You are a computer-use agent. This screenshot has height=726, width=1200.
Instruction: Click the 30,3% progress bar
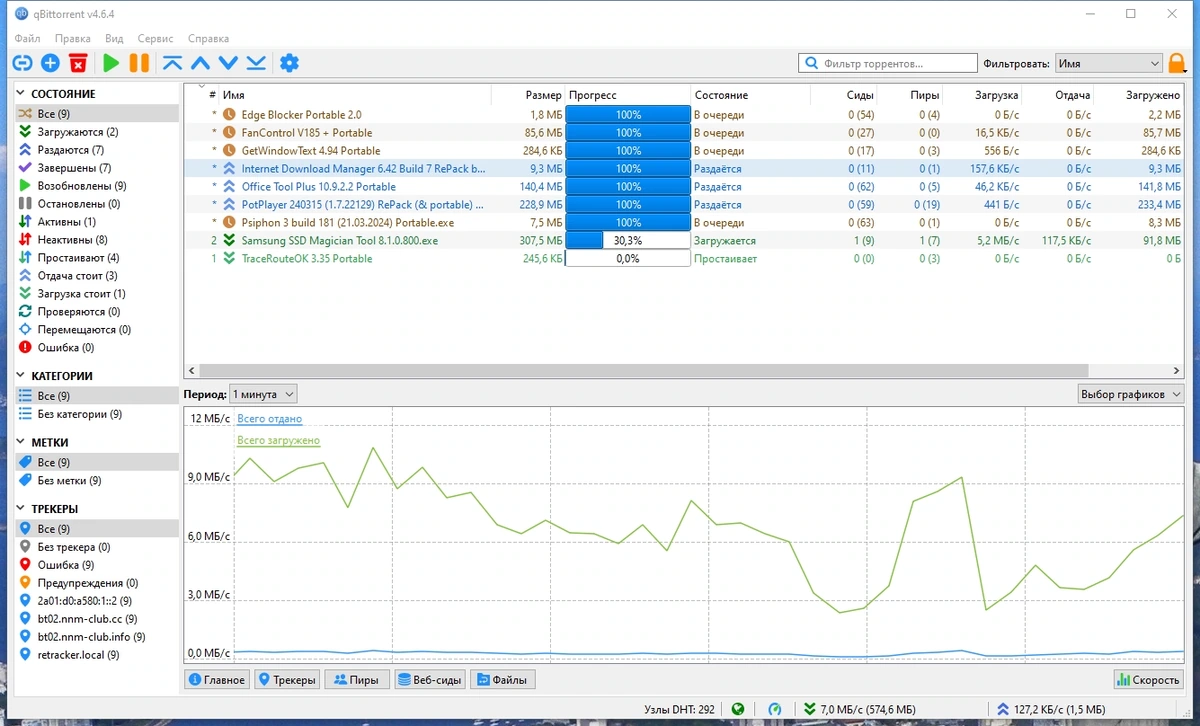coord(628,241)
